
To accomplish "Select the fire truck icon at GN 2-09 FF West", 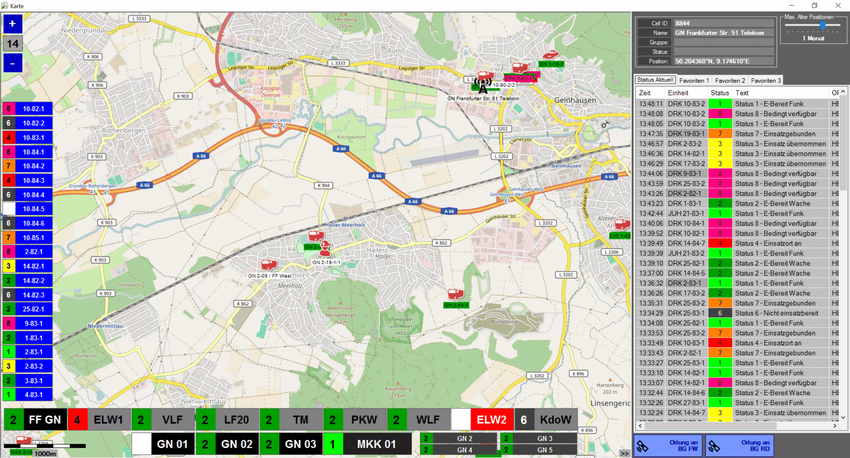I will [x=267, y=264].
